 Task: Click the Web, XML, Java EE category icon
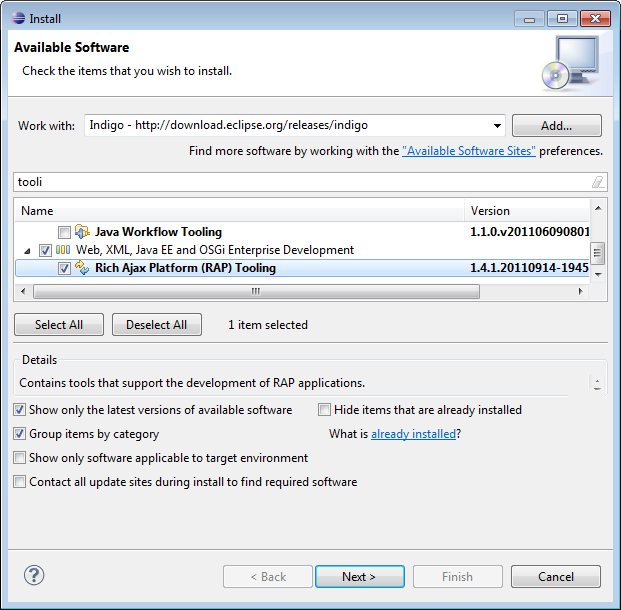click(x=63, y=250)
